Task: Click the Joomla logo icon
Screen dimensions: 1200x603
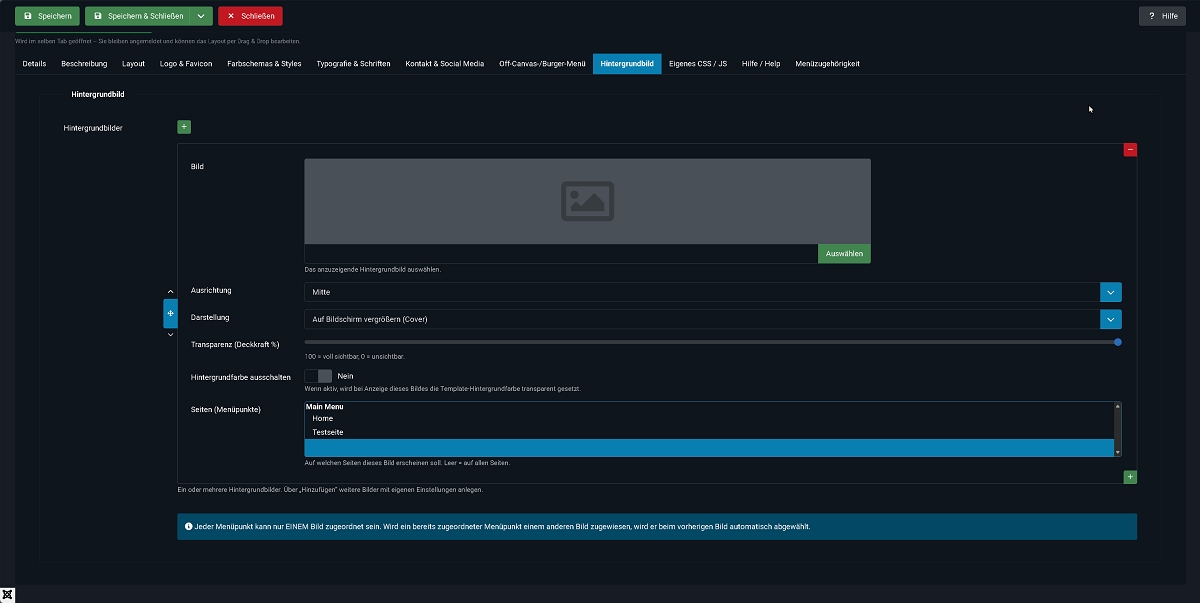Action: pos(8,594)
